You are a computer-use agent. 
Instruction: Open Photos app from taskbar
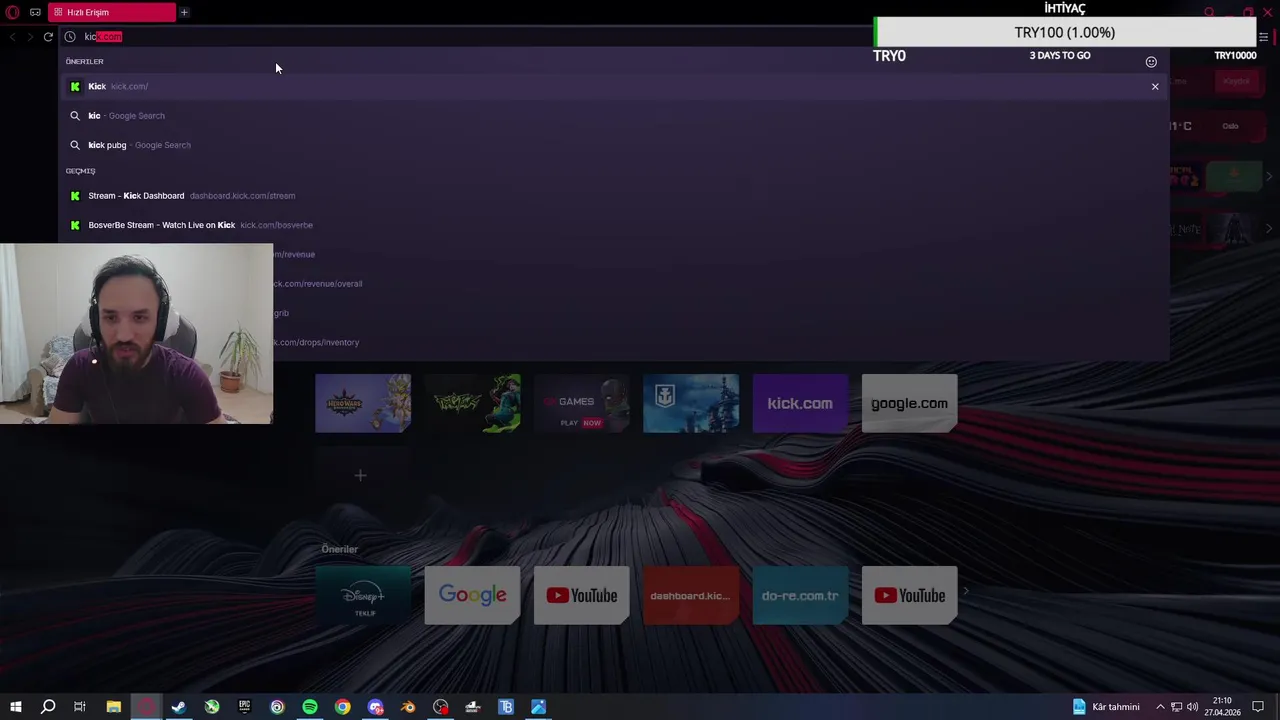(539, 707)
